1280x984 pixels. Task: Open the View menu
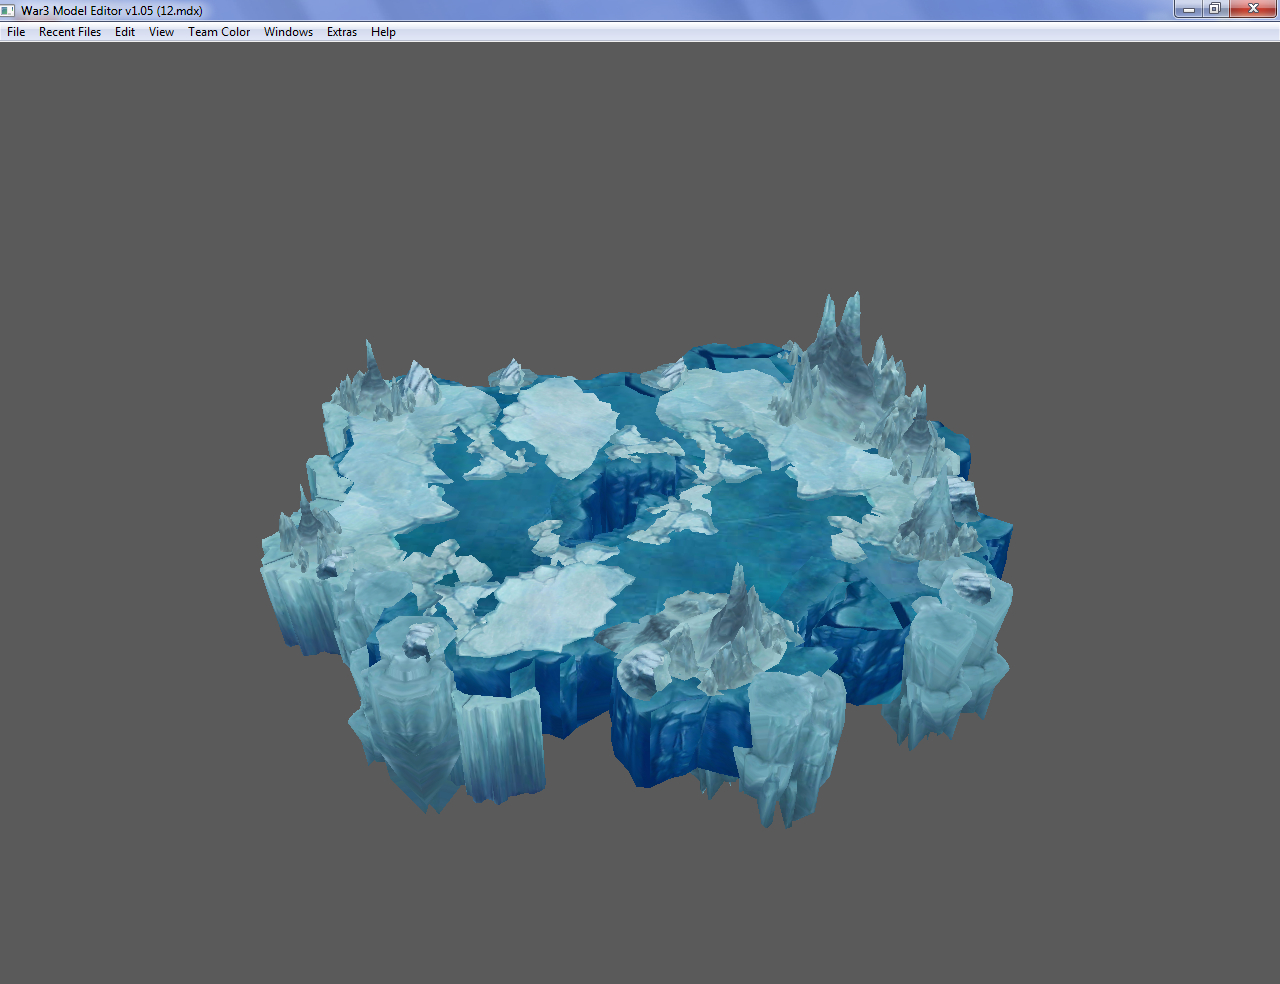coord(161,32)
